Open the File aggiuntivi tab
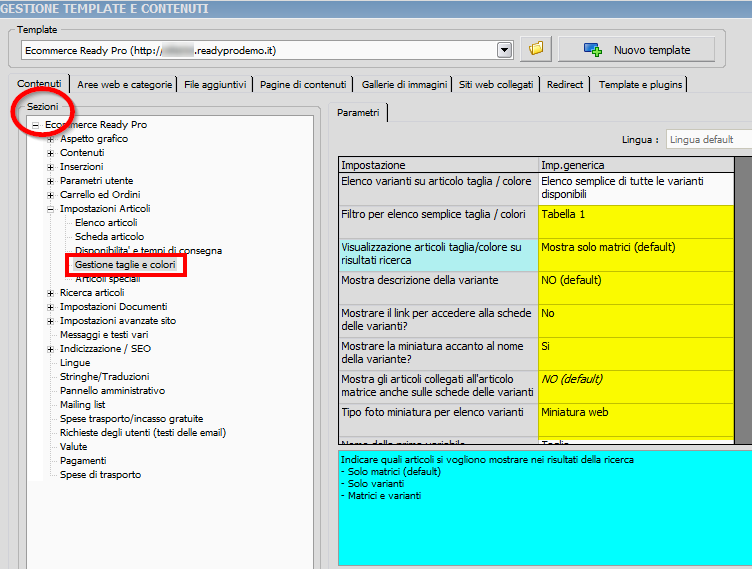752x569 pixels. 215,84
